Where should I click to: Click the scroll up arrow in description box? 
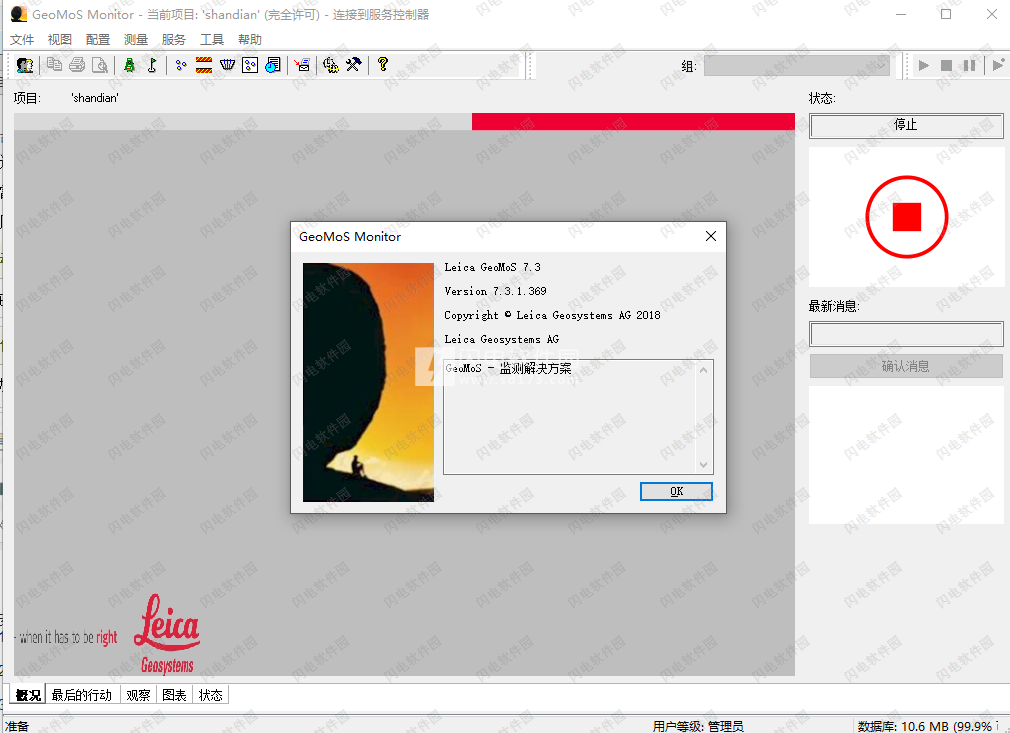click(703, 370)
